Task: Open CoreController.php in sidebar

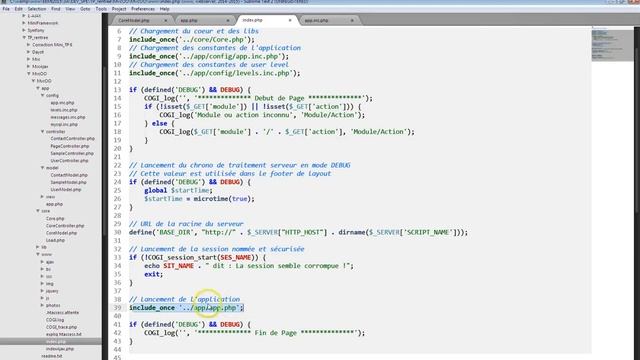Action: (65, 226)
